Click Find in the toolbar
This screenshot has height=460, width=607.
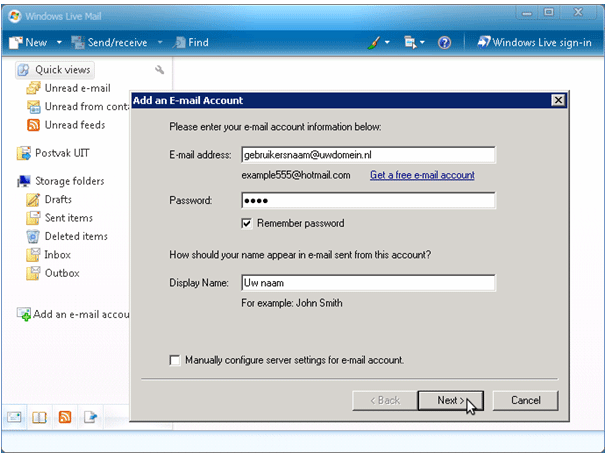[x=191, y=43]
